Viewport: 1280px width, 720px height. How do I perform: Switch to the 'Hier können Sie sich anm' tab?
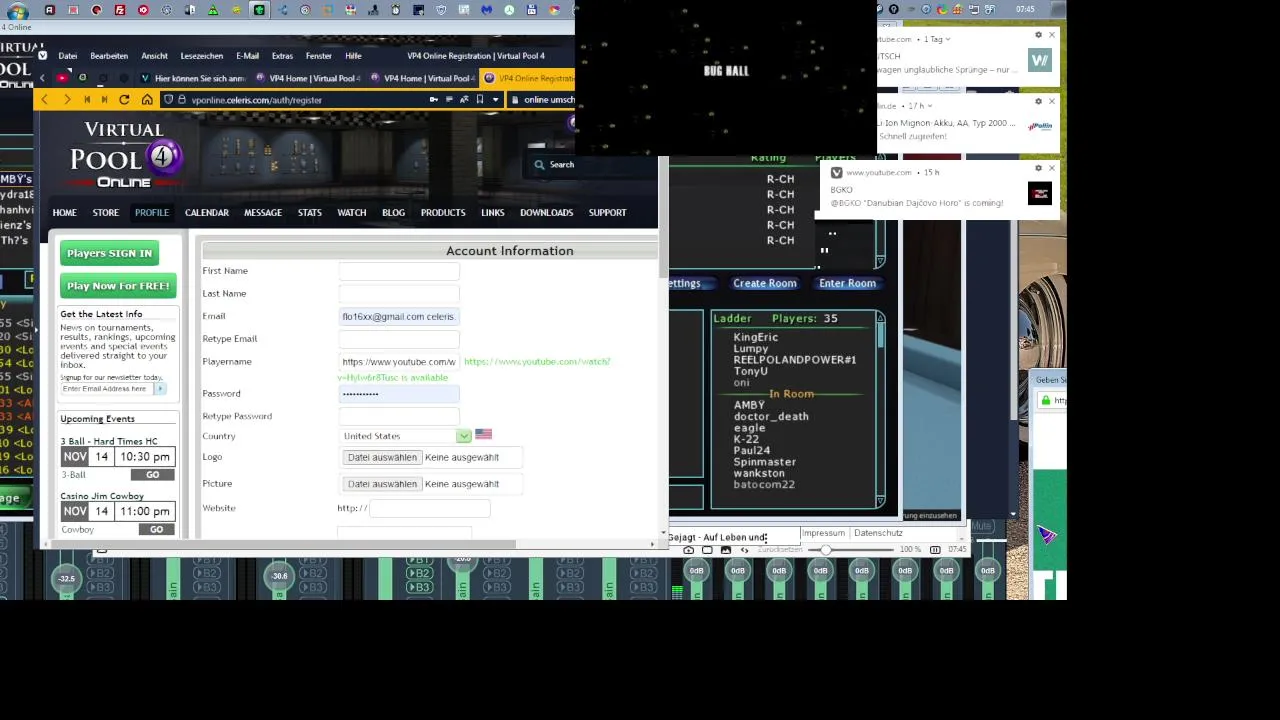(193, 78)
